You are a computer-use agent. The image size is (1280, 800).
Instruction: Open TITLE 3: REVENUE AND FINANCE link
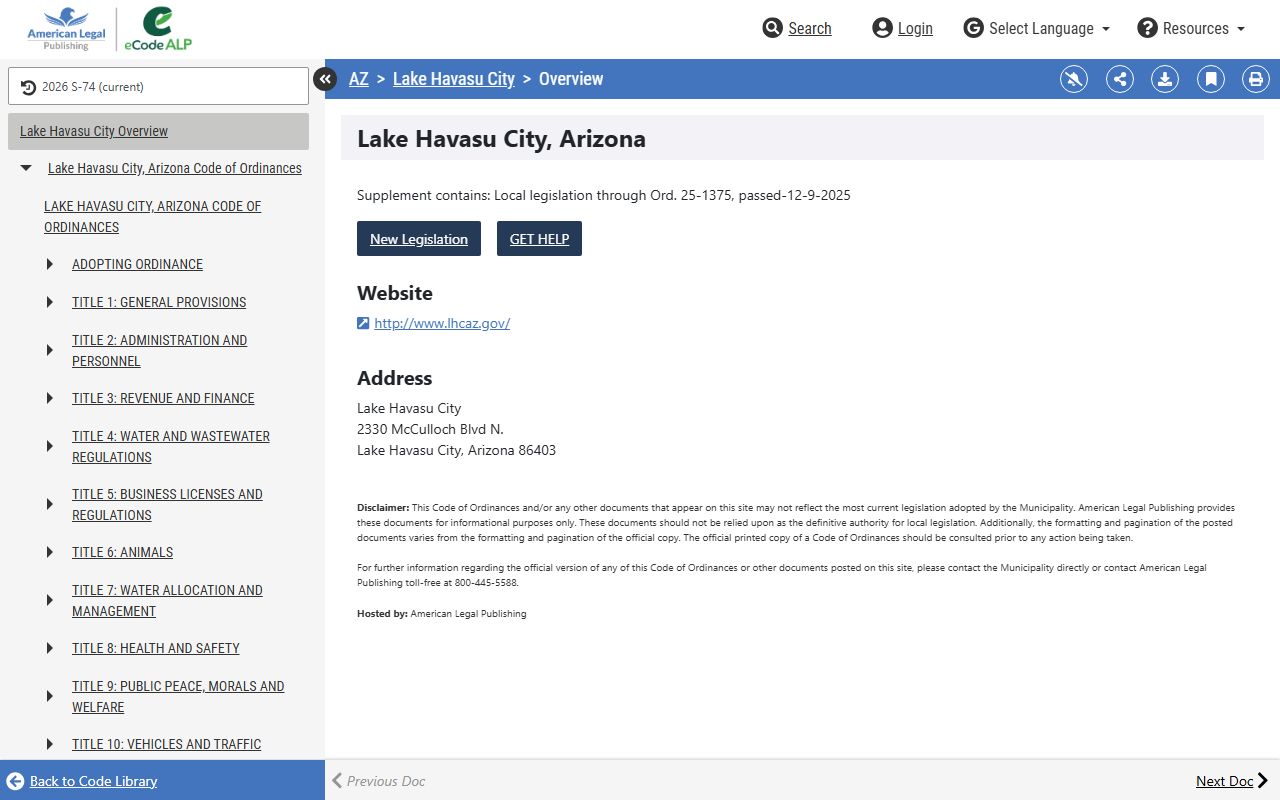(163, 399)
